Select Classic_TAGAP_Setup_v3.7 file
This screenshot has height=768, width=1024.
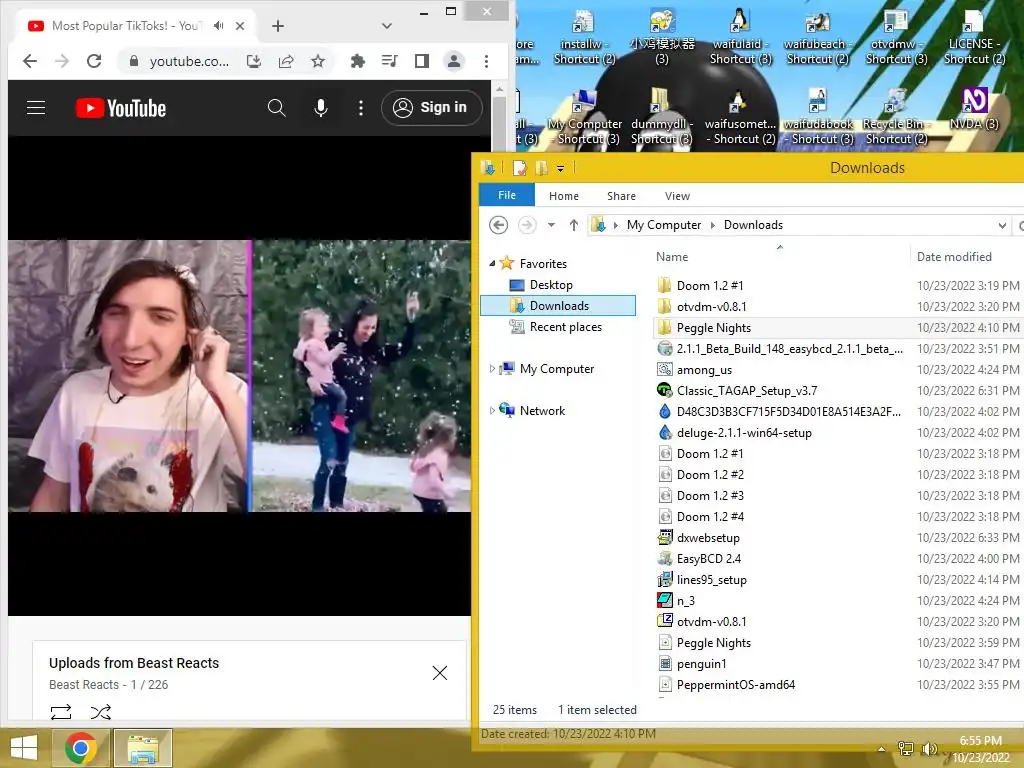pyautogui.click(x=746, y=391)
